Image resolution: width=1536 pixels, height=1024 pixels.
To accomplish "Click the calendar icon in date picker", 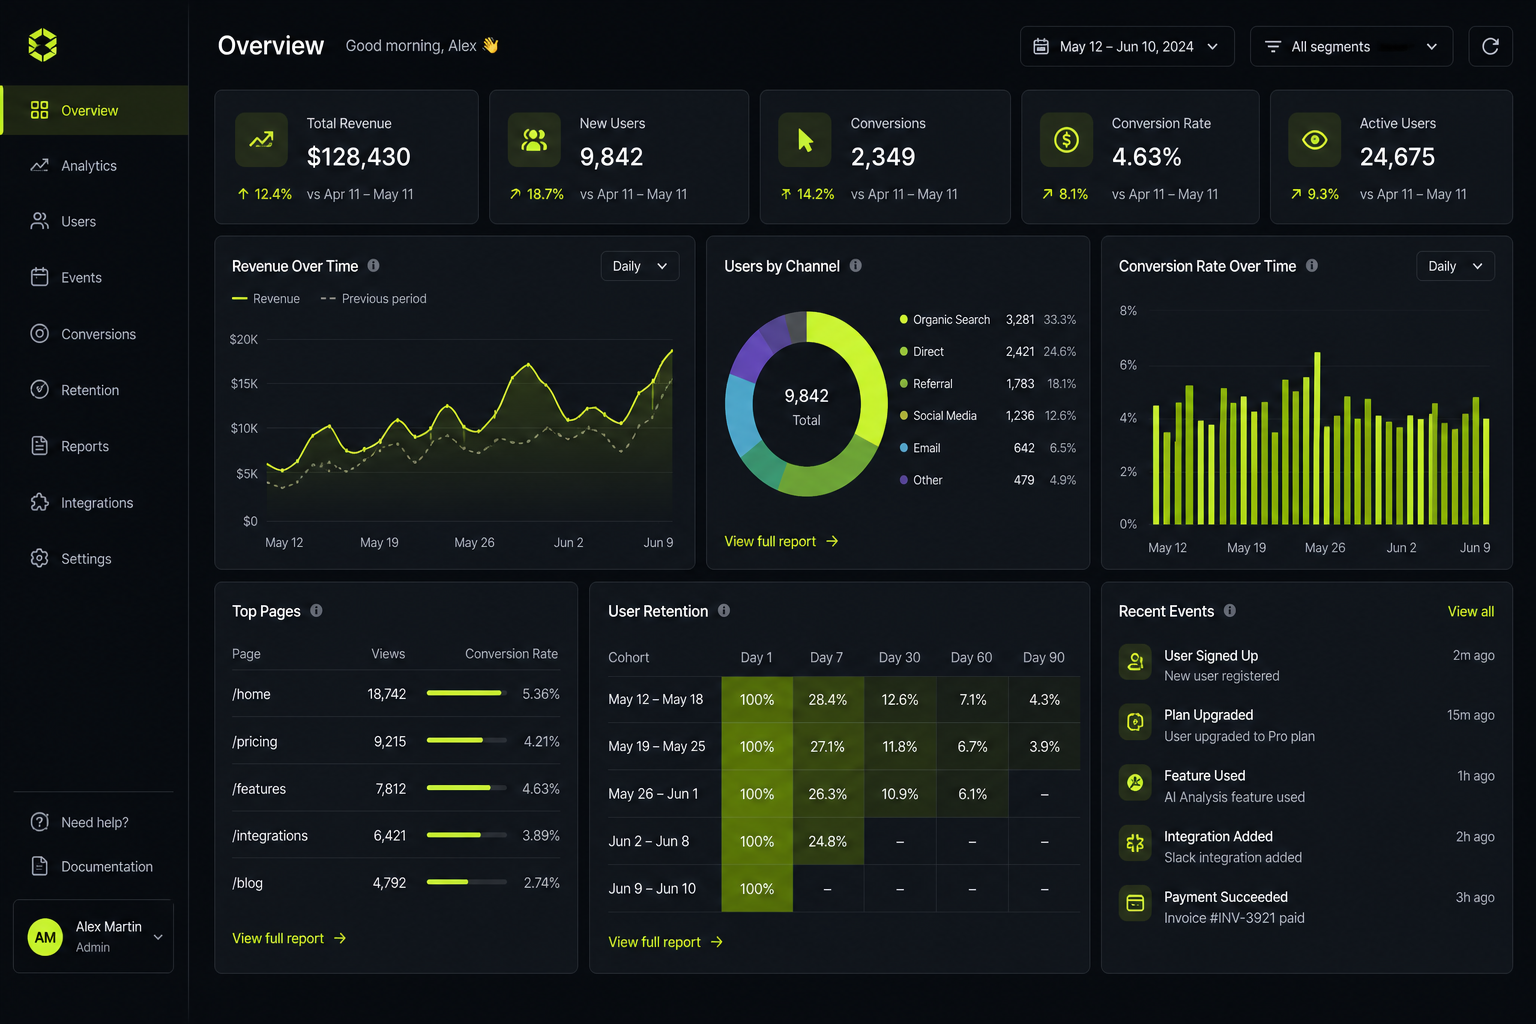I will (x=1041, y=47).
